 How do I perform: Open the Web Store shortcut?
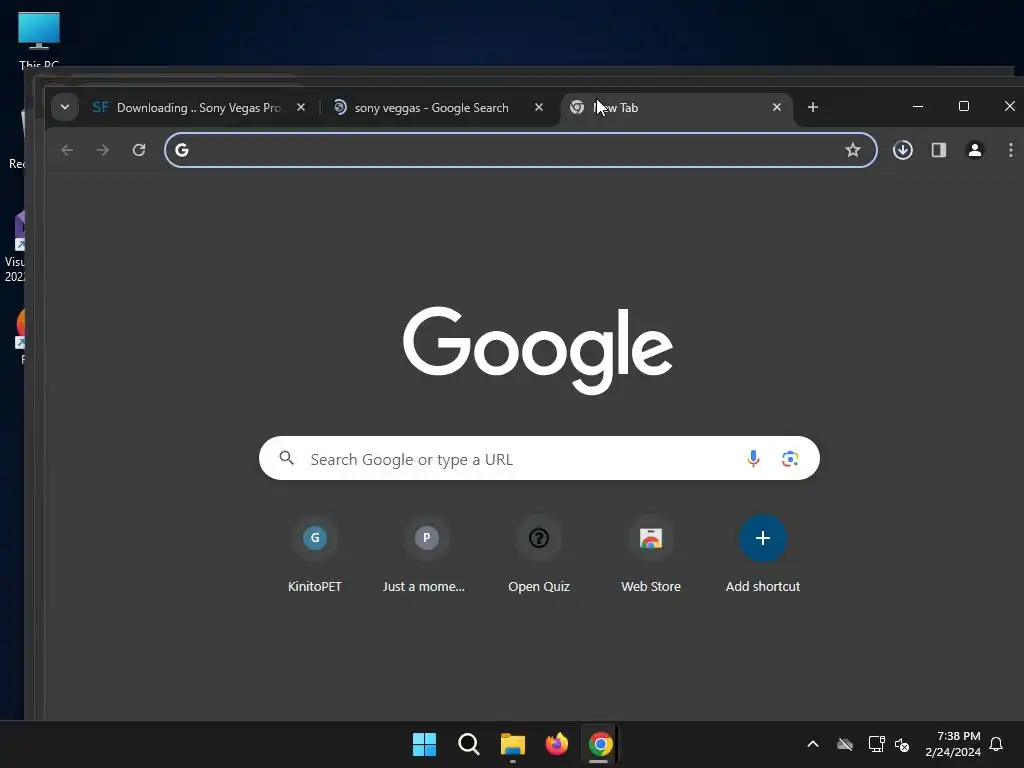point(650,555)
